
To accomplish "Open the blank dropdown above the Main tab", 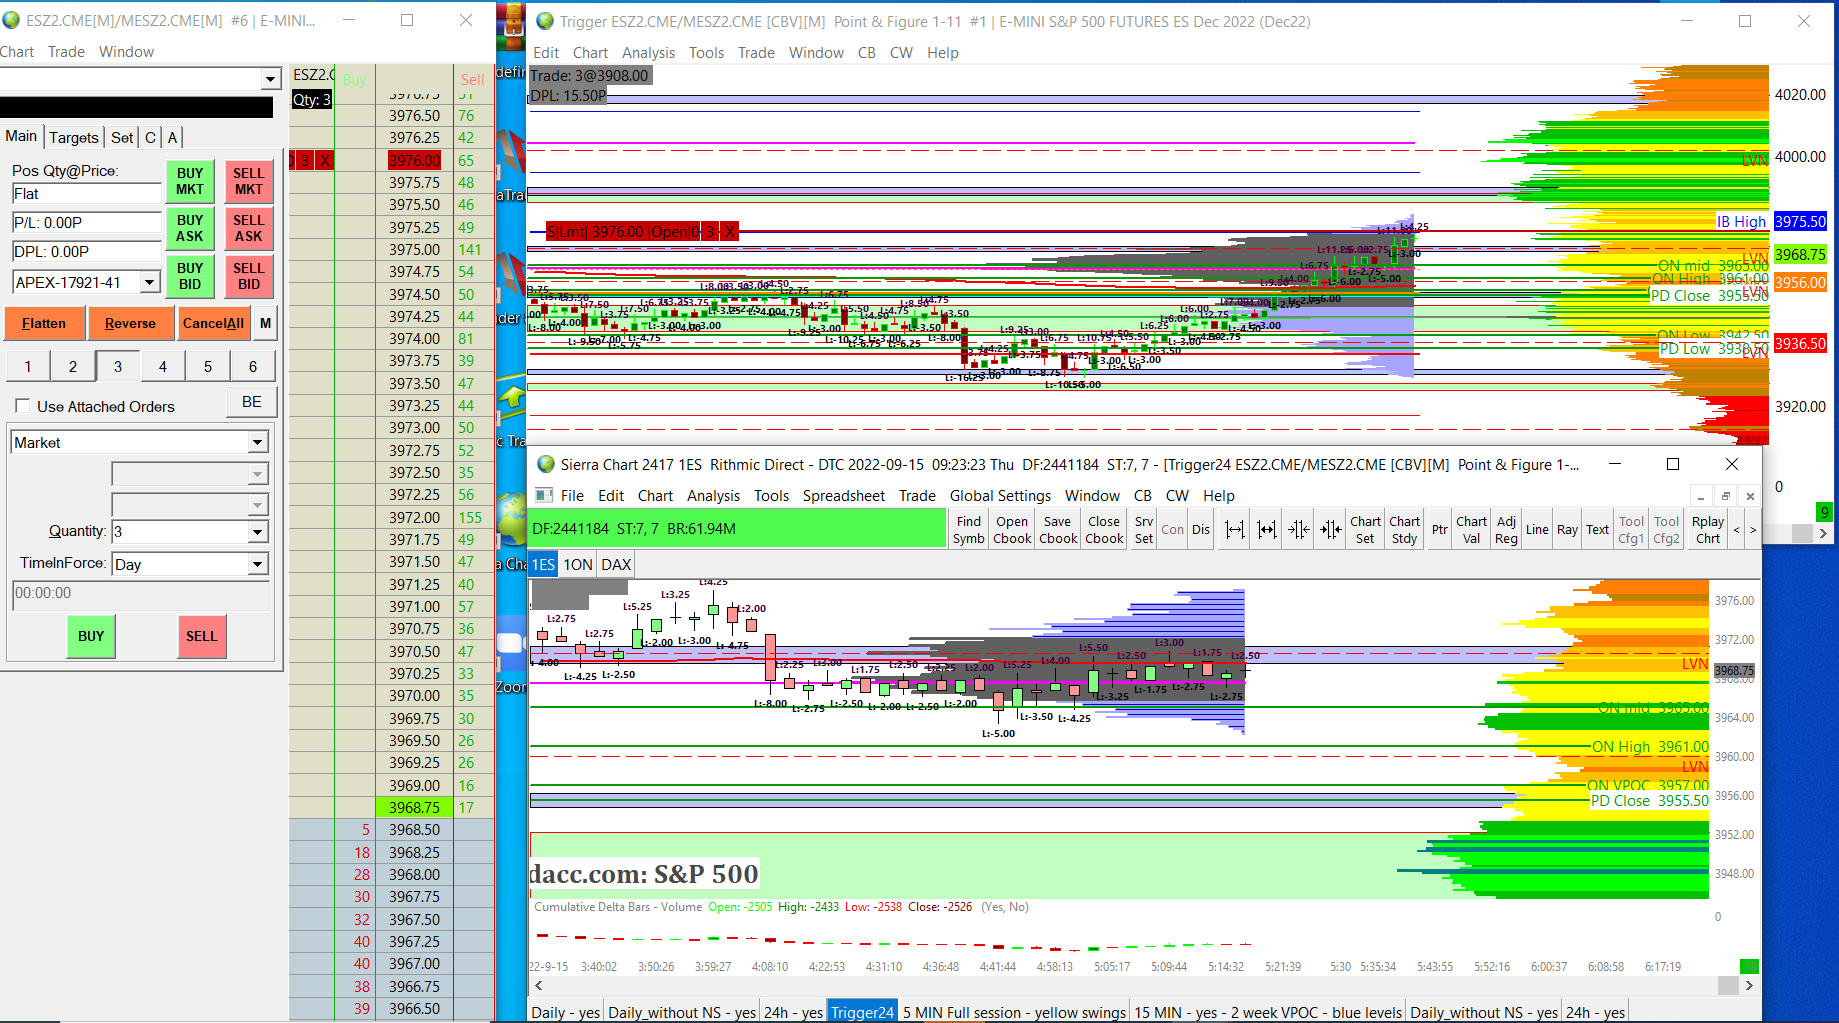I will (270, 79).
